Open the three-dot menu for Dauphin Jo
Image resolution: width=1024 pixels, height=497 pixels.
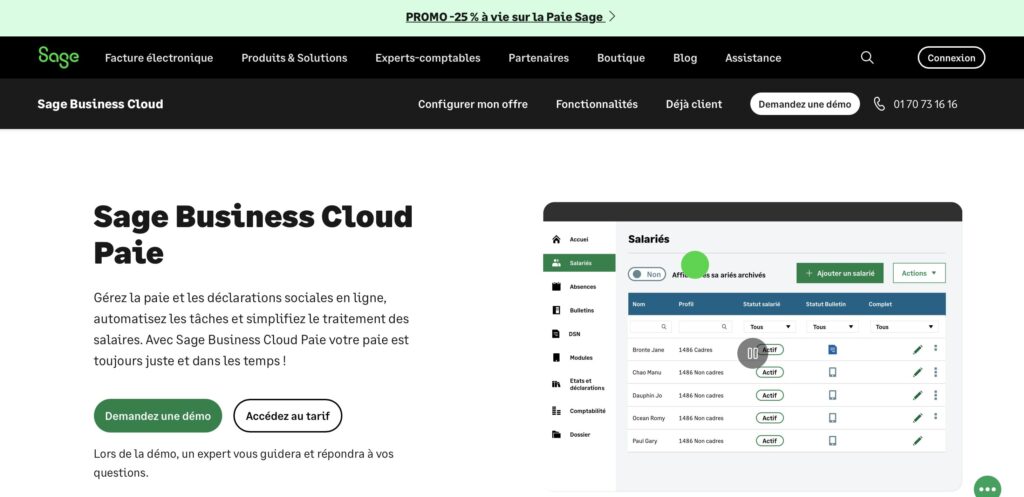click(936, 395)
